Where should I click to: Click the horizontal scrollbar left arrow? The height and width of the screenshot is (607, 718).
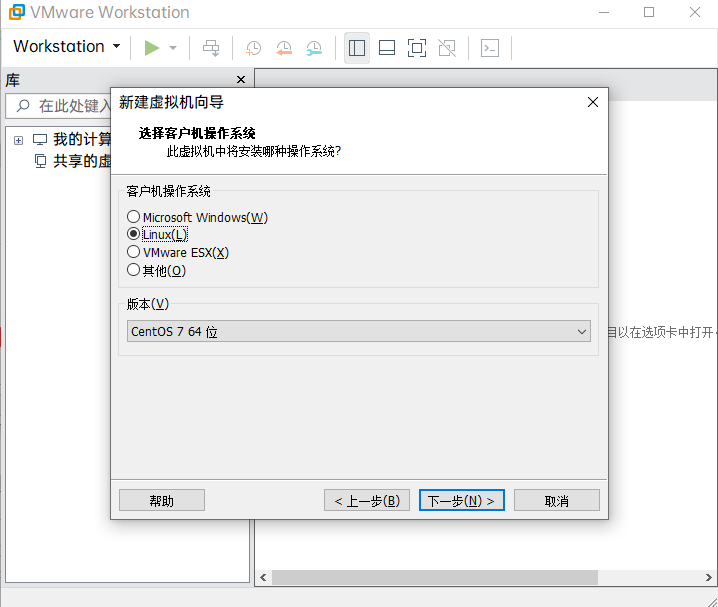(263, 577)
